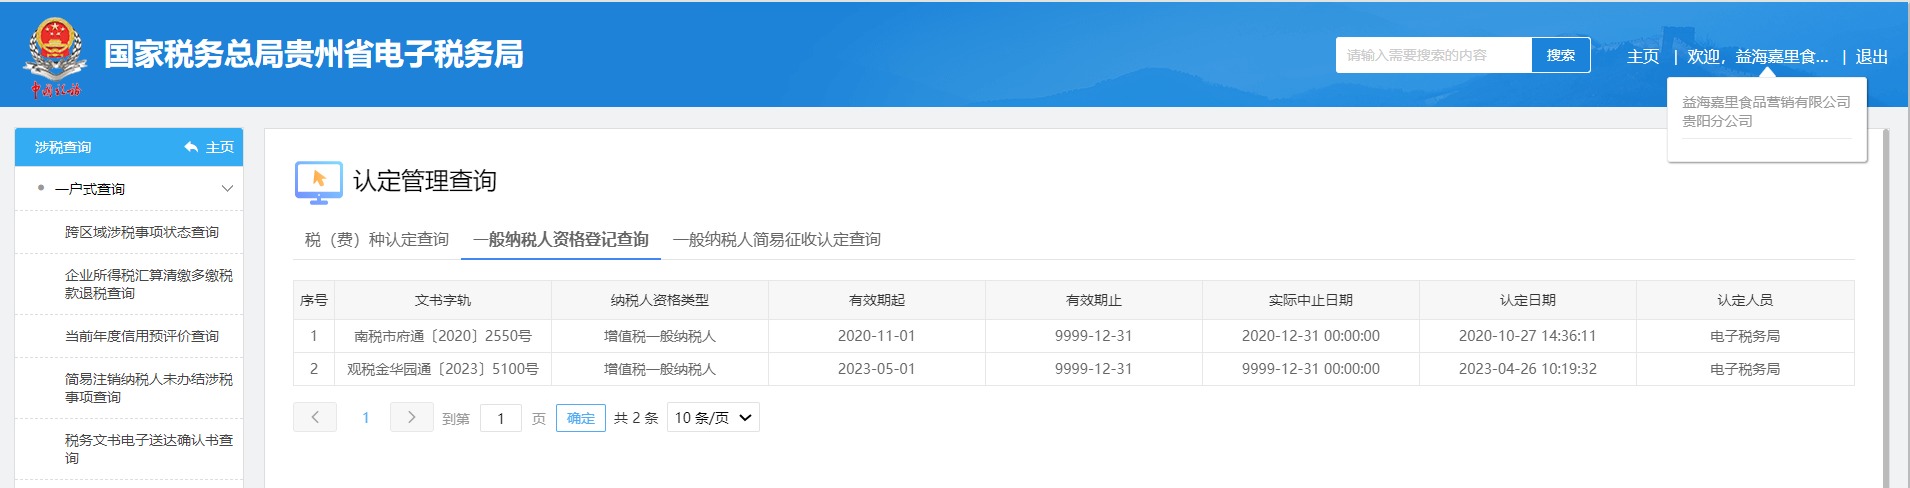The height and width of the screenshot is (488, 1910).
Task: Click the 主页 link in top header
Action: point(1642,57)
